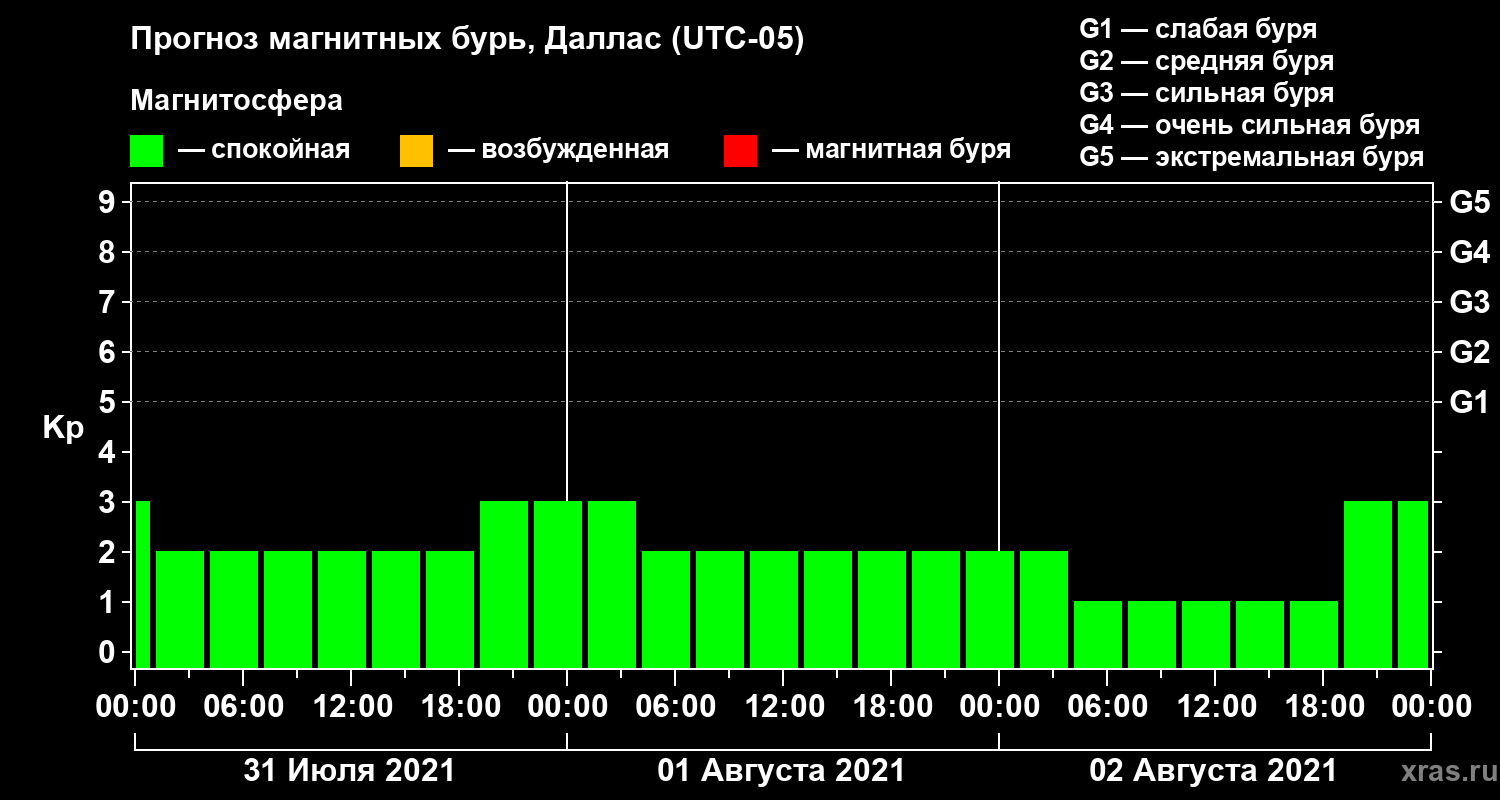Click the right-axis label G5
Image resolution: width=1500 pixels, height=800 pixels.
coord(1469,202)
